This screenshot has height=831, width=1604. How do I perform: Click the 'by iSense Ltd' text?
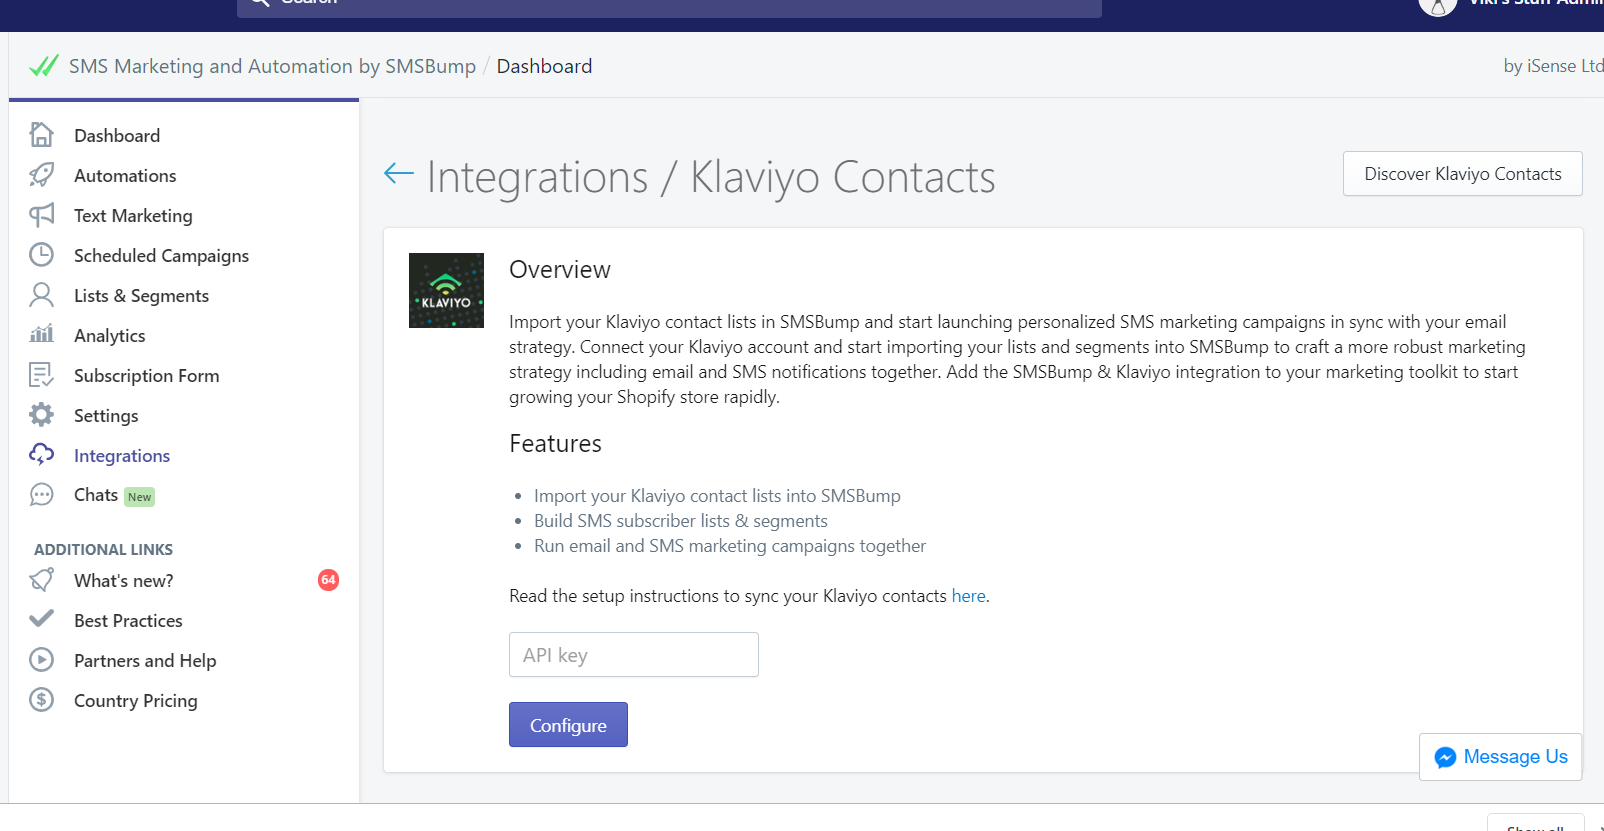pos(1553,66)
